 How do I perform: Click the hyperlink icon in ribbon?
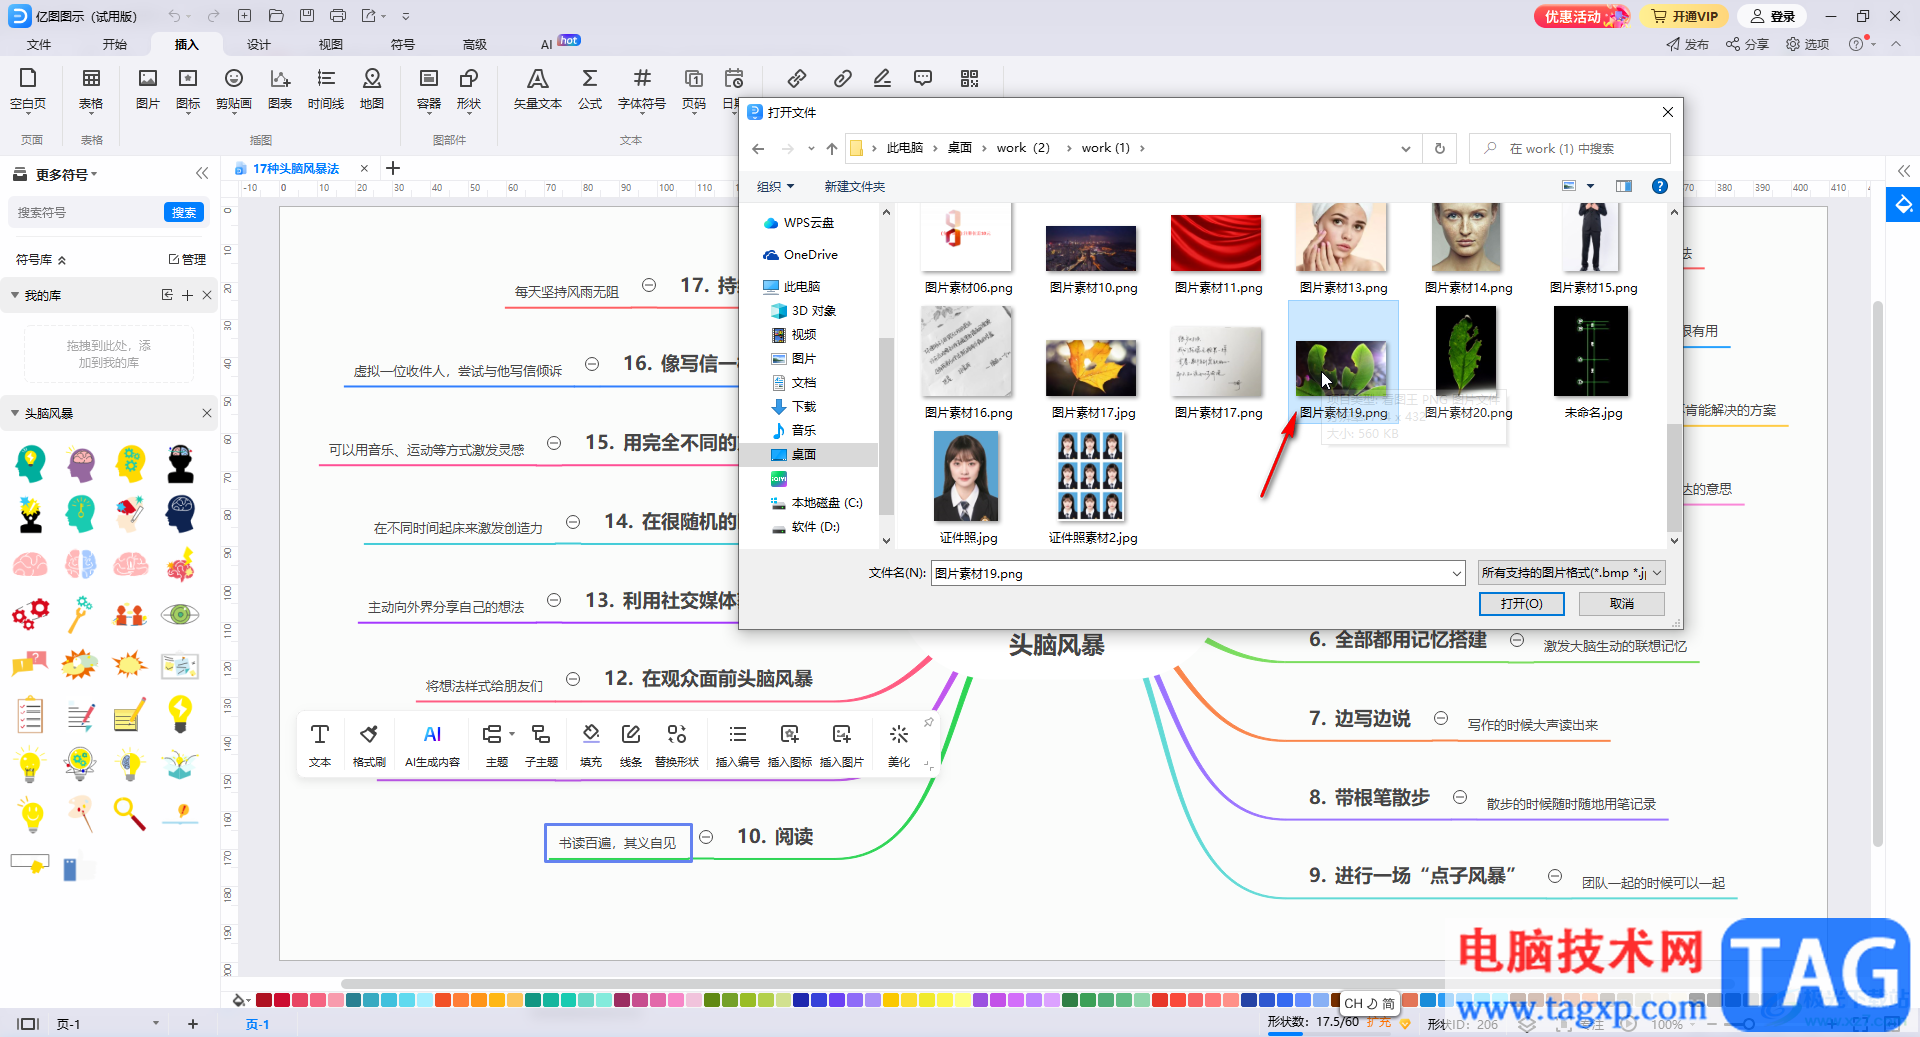tap(797, 78)
